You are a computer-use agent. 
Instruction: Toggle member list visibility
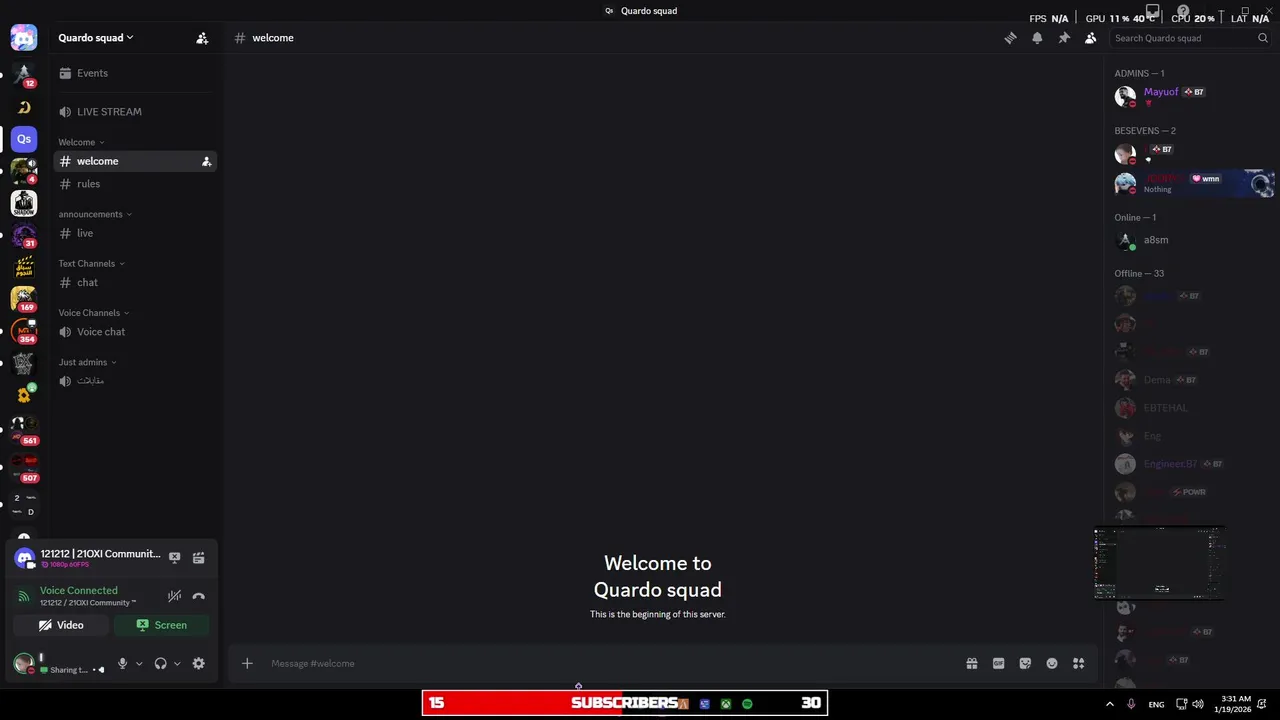(1091, 38)
